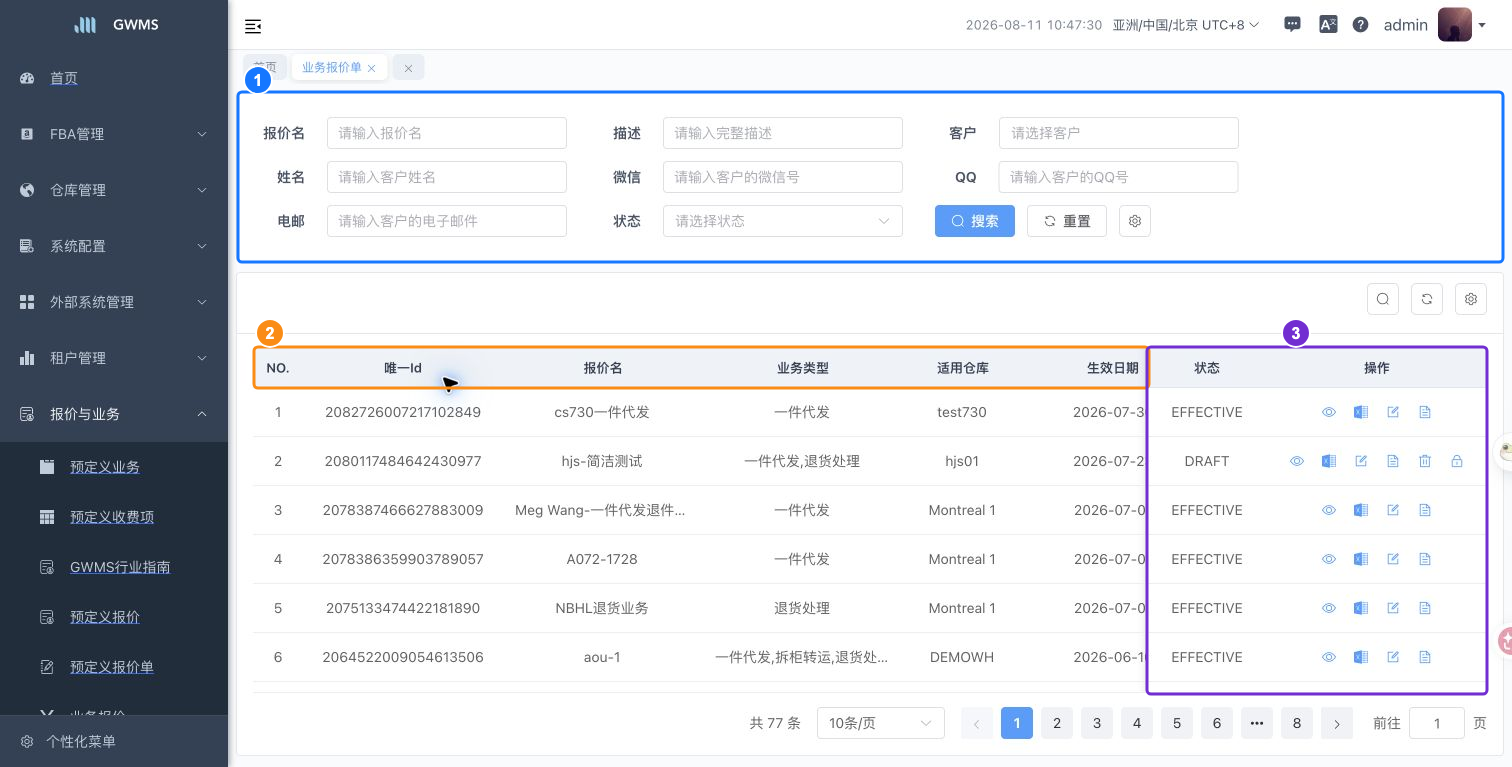Expand the 仓库管理 sidebar menu
The image size is (1512, 767).
point(114,190)
